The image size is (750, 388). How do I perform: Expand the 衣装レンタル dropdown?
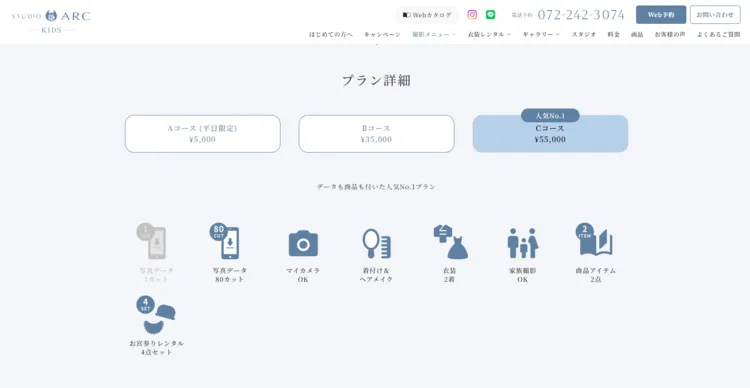point(489,34)
